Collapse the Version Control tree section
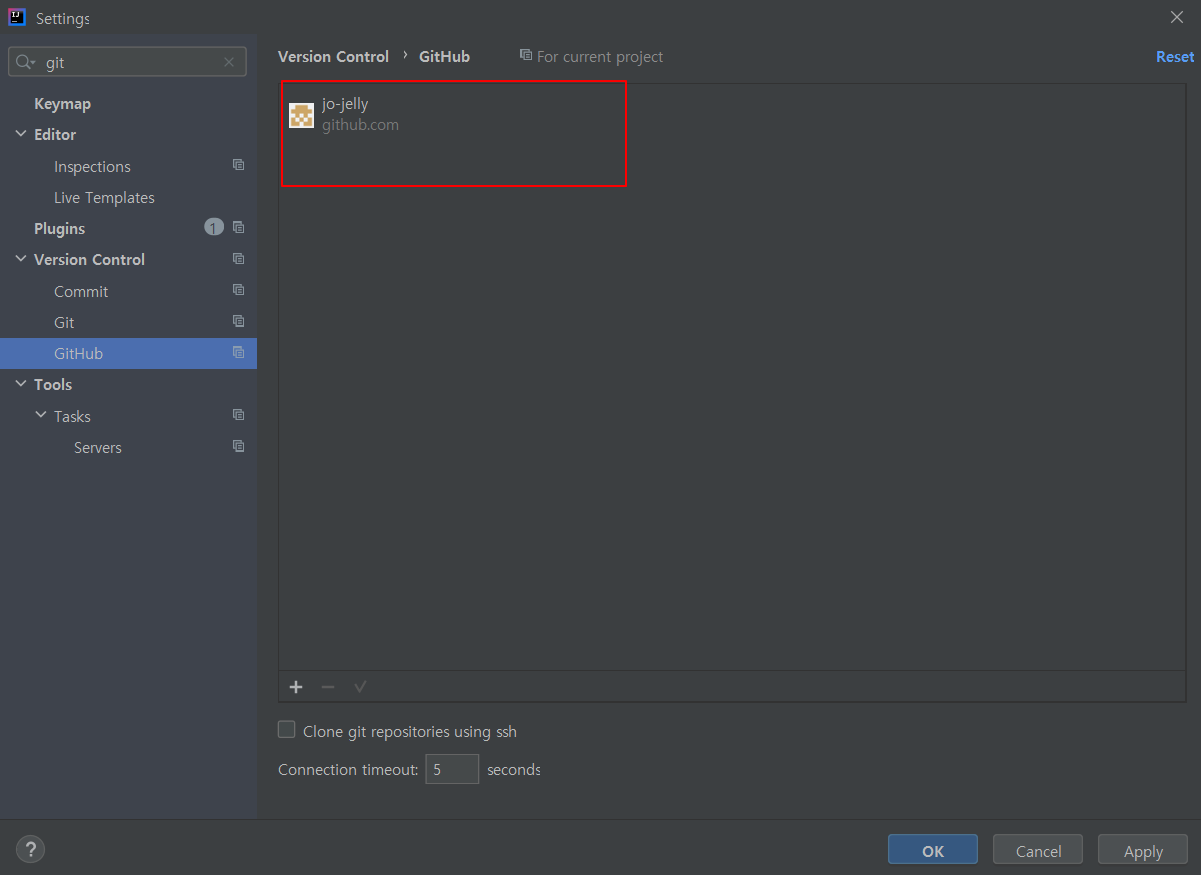The width and height of the screenshot is (1201, 875). coord(21,259)
